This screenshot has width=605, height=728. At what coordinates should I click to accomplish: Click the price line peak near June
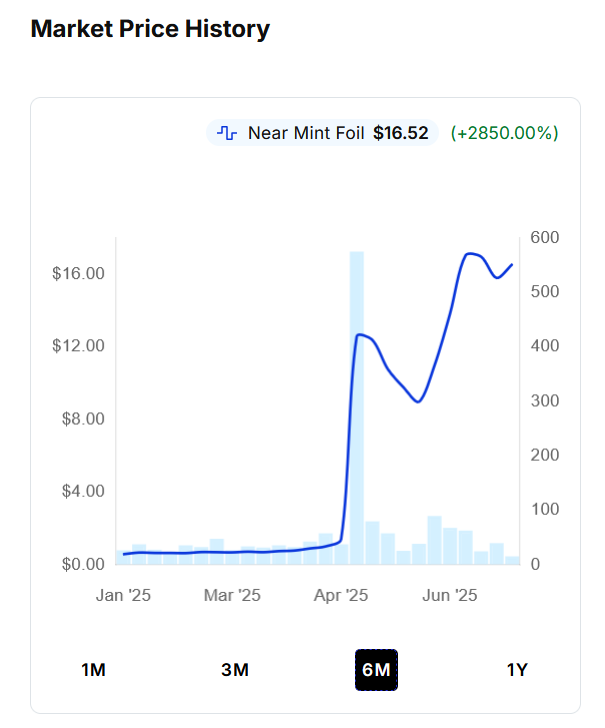tap(470, 254)
